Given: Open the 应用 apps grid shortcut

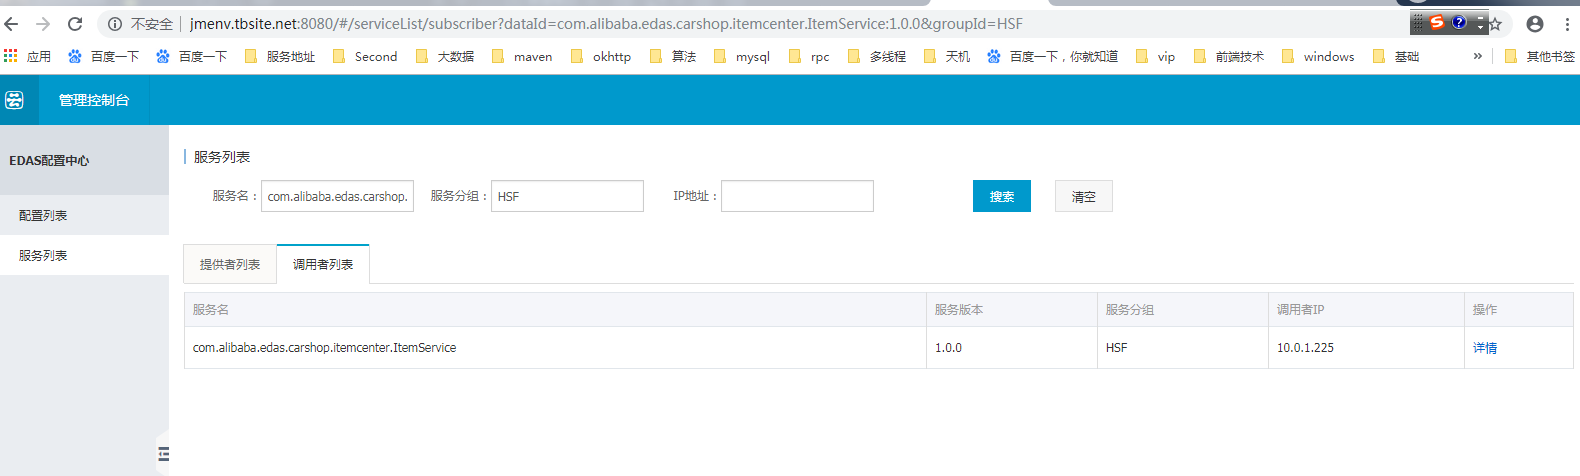Looking at the screenshot, I should point(27,57).
